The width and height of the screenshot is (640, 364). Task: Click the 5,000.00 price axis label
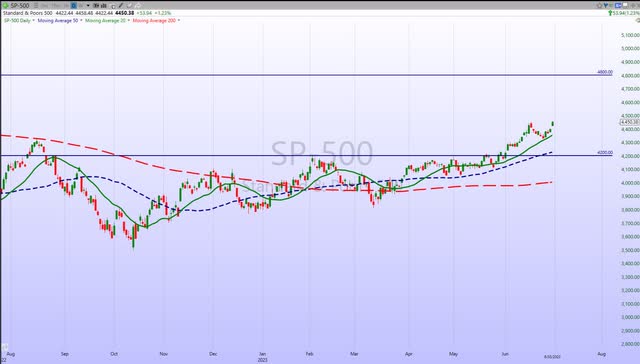click(x=630, y=49)
